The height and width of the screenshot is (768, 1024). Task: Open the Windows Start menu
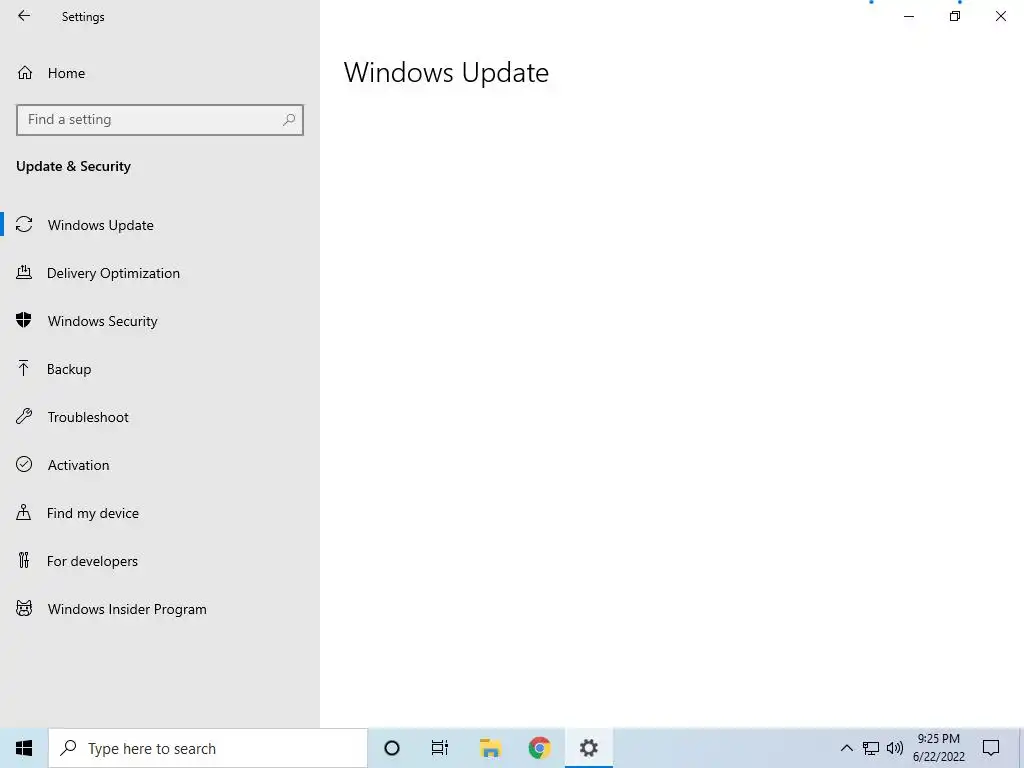pyautogui.click(x=24, y=748)
